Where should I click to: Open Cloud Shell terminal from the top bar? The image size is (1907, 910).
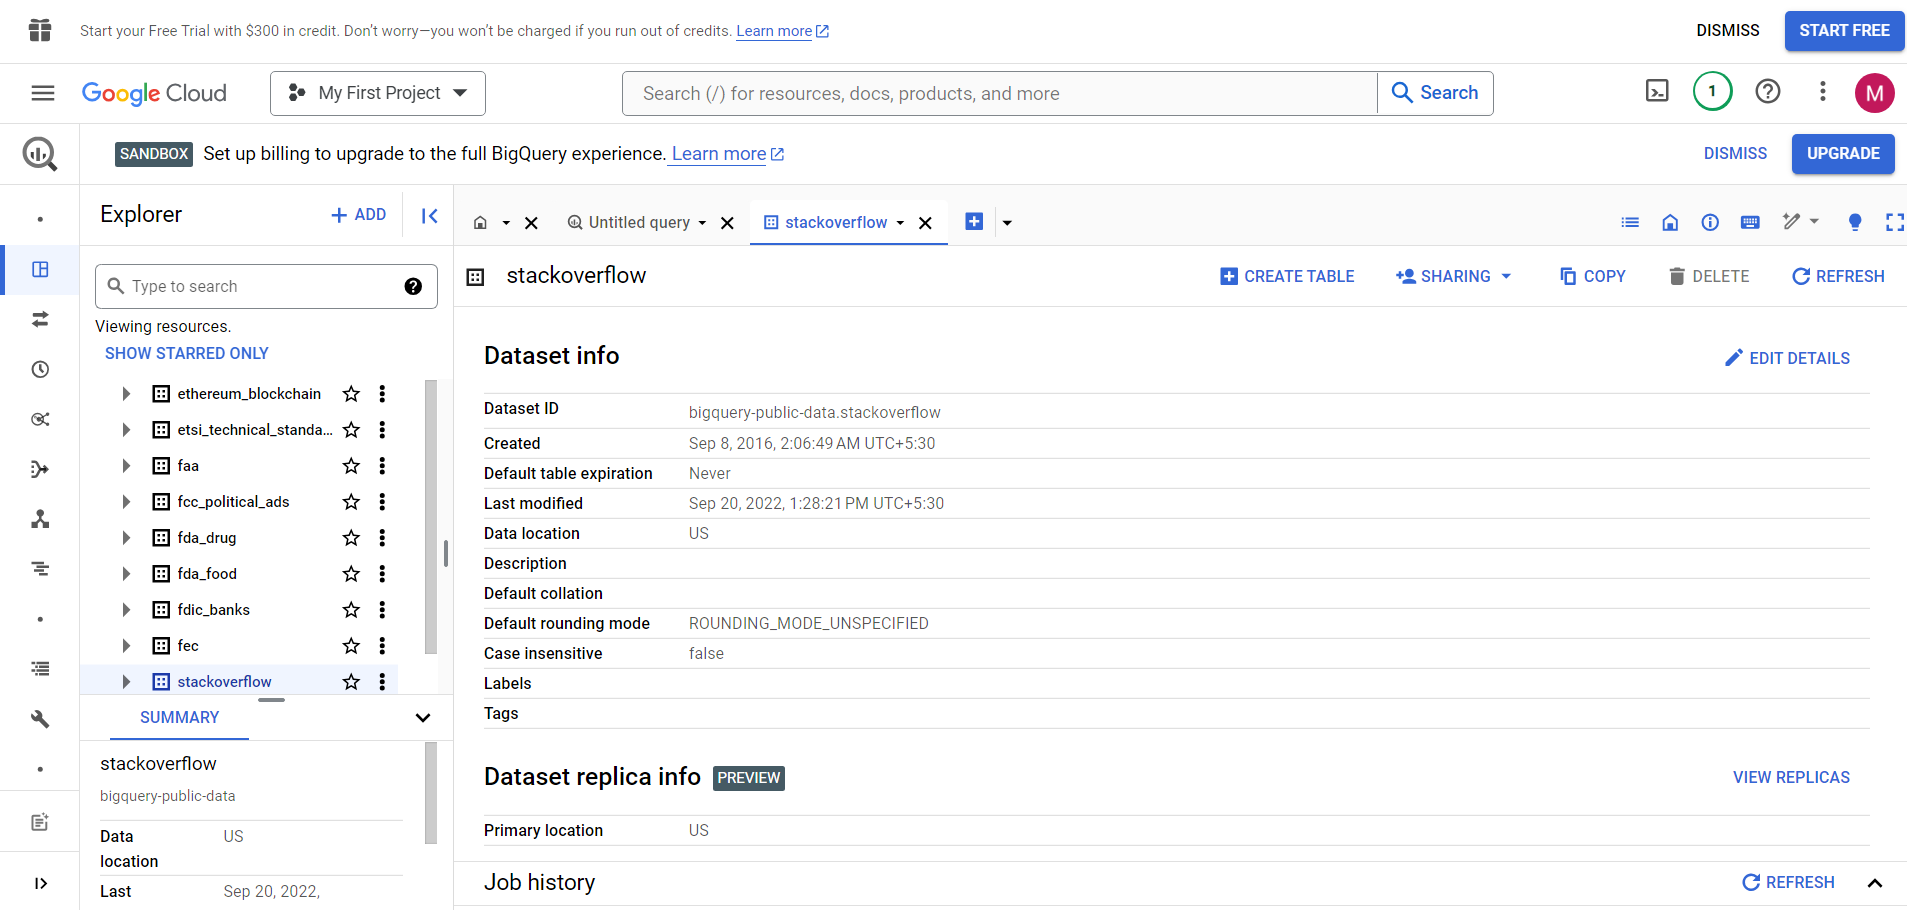coord(1657,90)
